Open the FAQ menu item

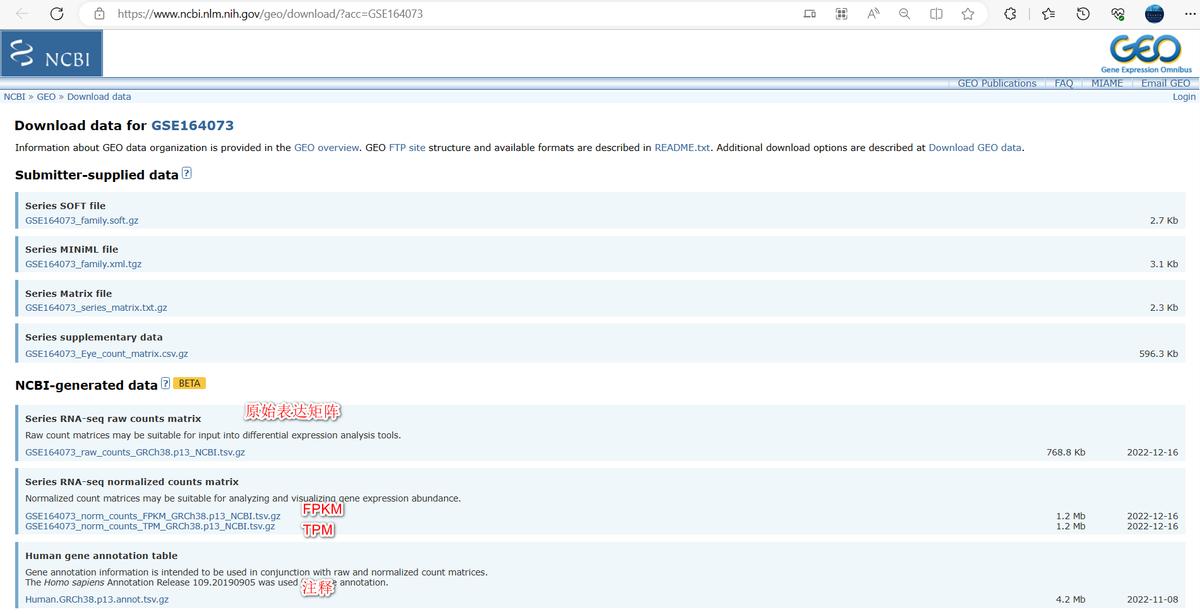1064,83
